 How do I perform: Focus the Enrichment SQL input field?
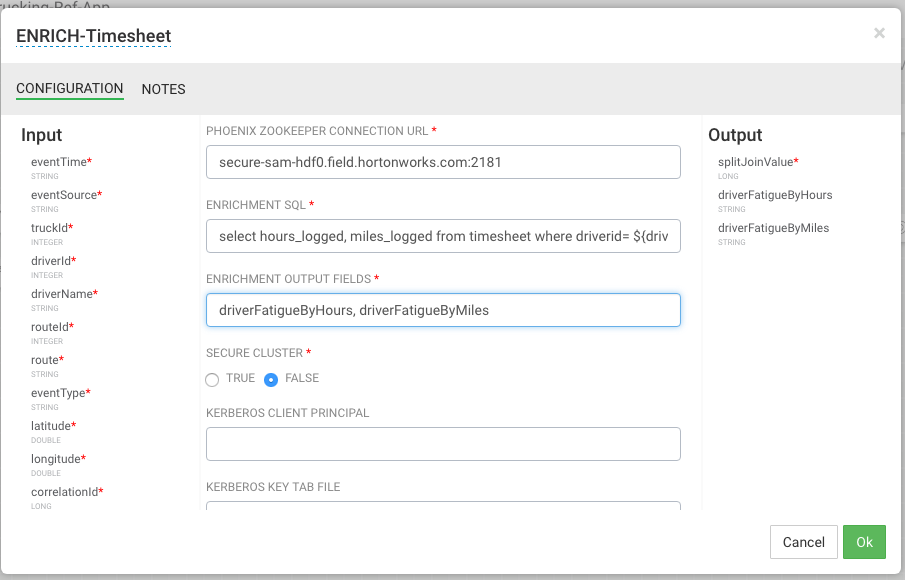point(443,236)
